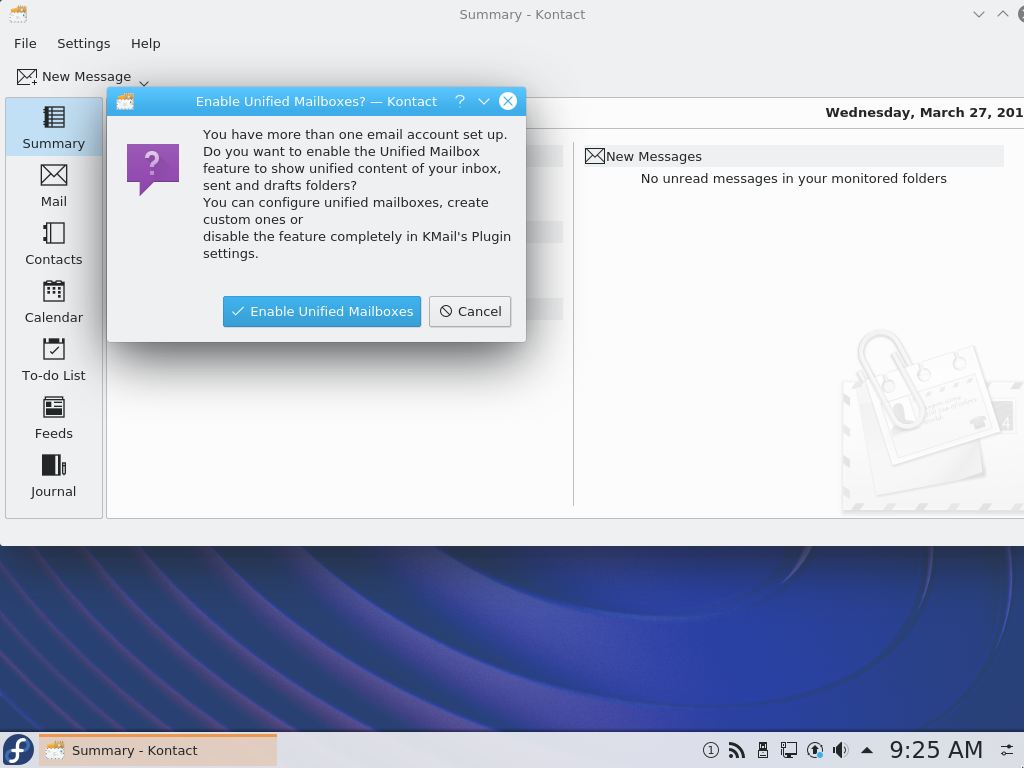The height and width of the screenshot is (768, 1024).
Task: Open the audio volume tray icon
Action: 840,750
